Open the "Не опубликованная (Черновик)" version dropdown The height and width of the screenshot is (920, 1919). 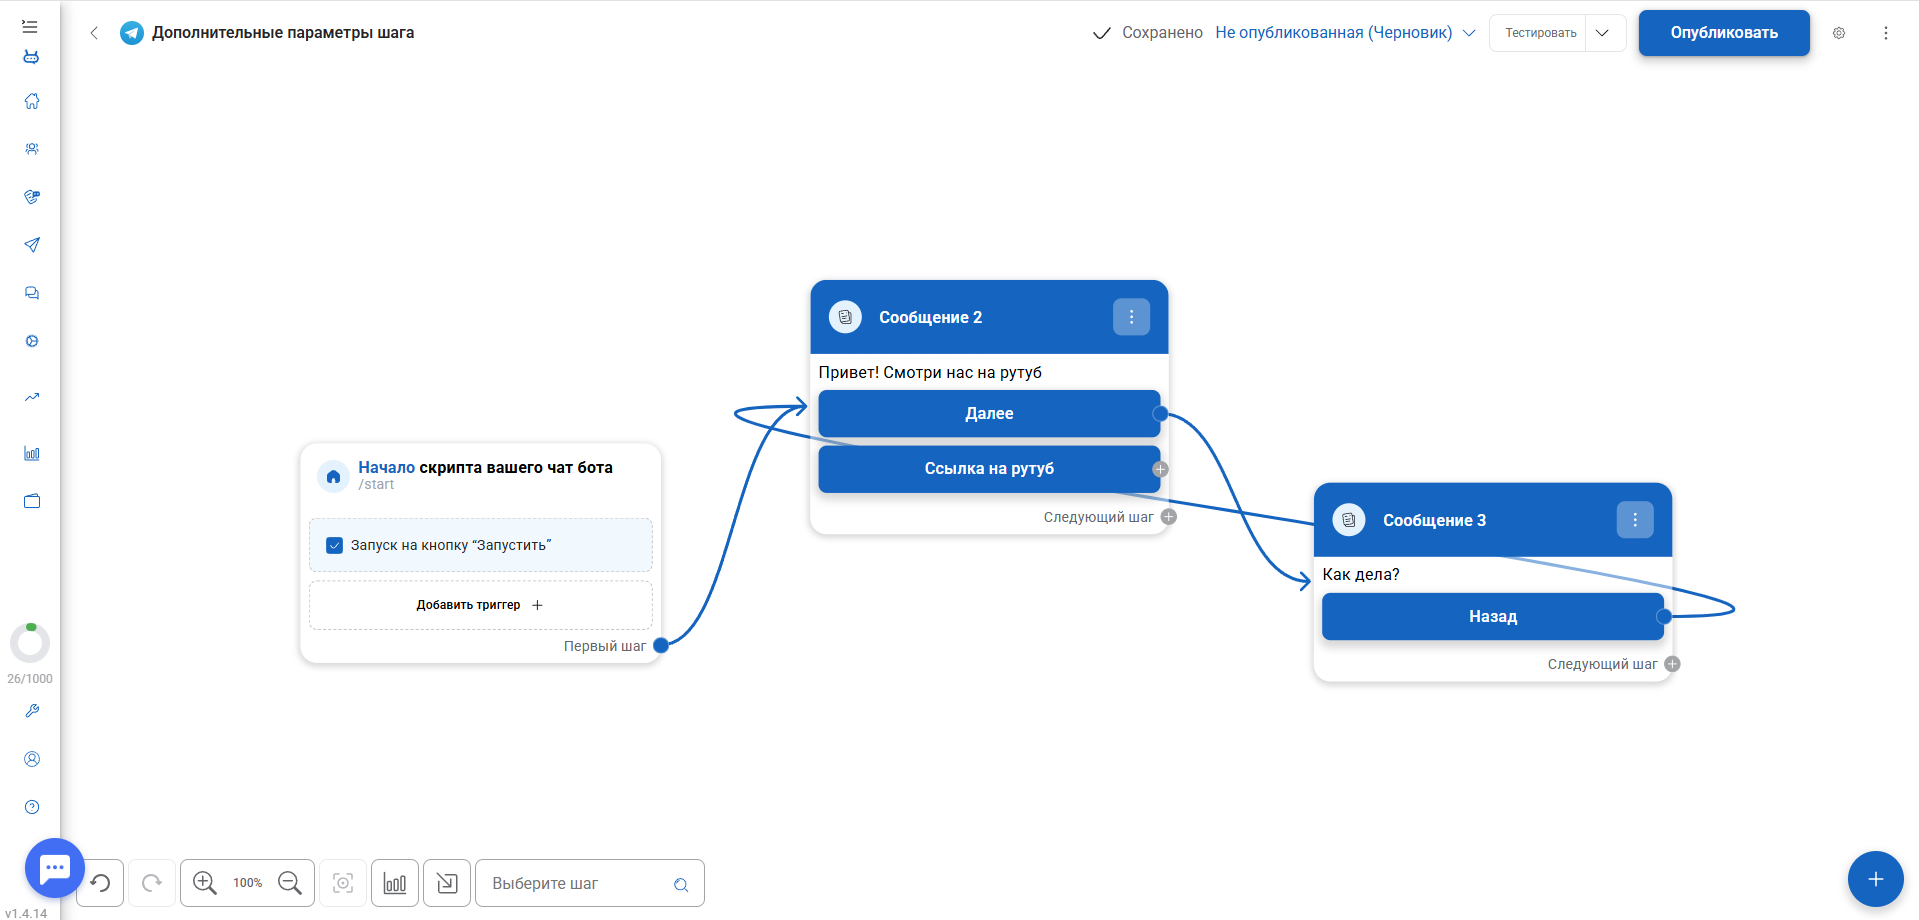pos(1345,33)
